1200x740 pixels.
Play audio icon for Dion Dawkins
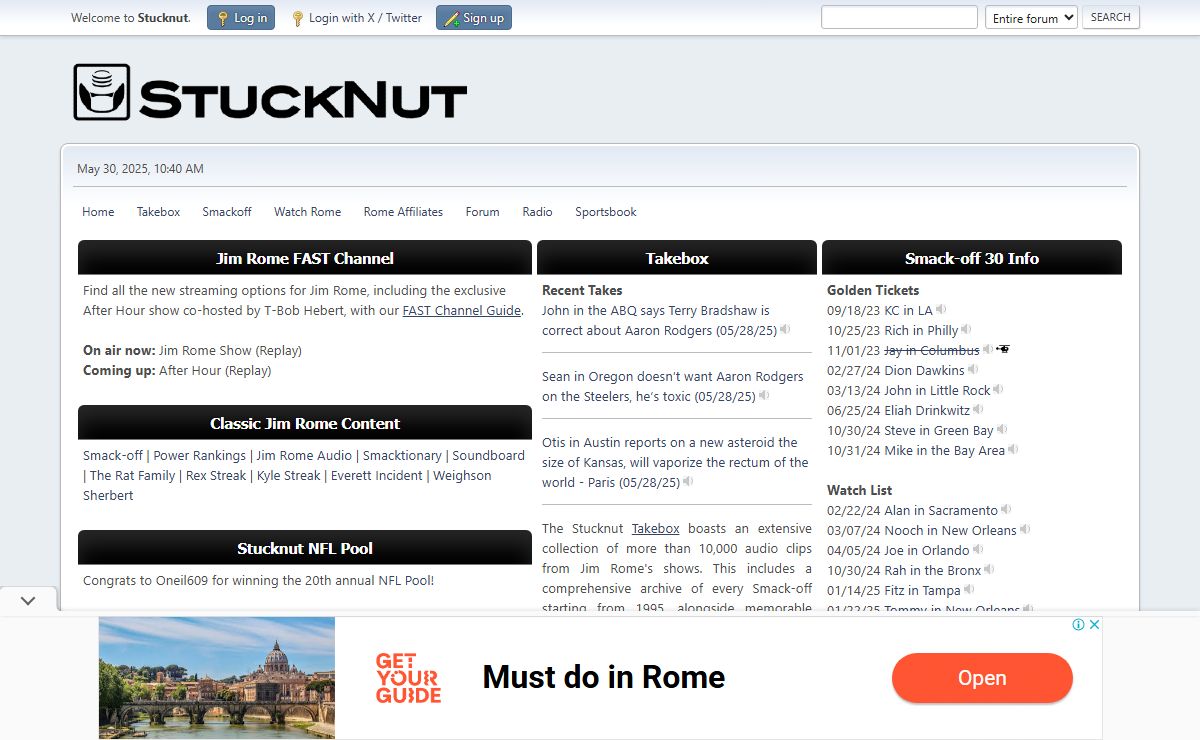(974, 370)
